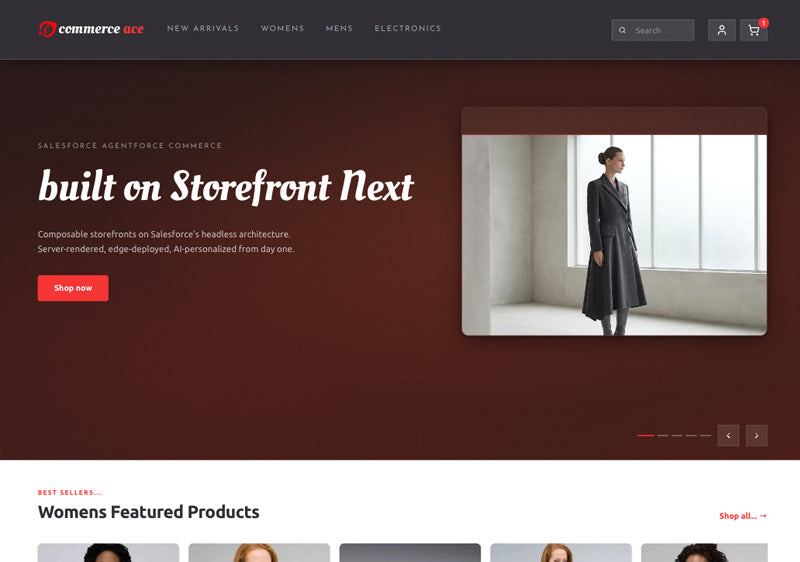Follow the Shop all link

click(743, 516)
